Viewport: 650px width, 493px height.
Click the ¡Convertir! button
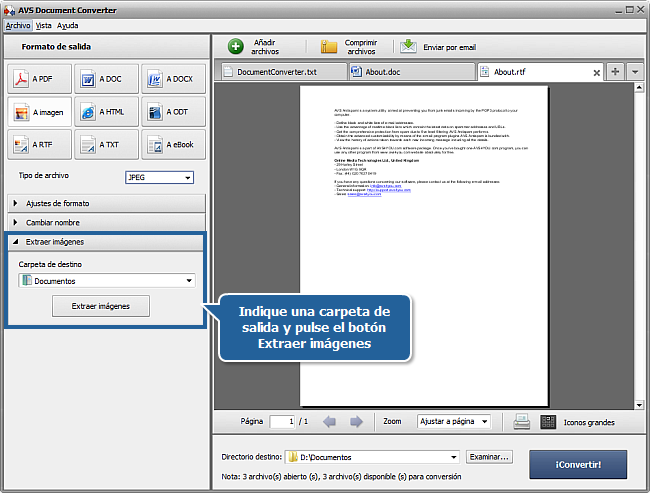[x=578, y=465]
